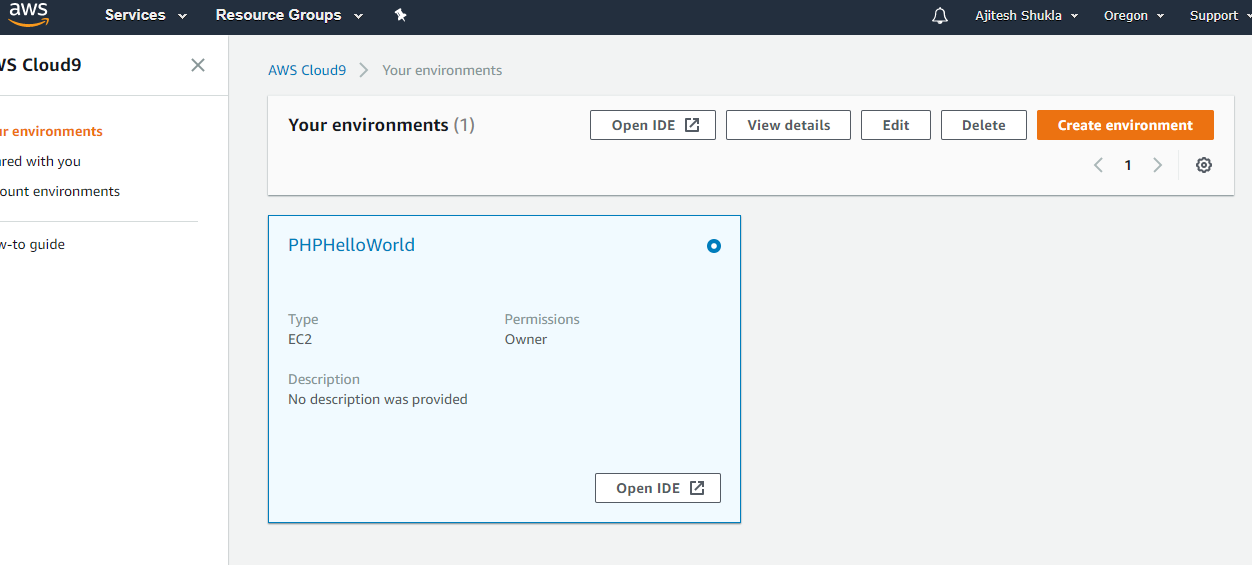The height and width of the screenshot is (565, 1252).
Task: Click the AWS logo icon
Action: click(x=29, y=13)
